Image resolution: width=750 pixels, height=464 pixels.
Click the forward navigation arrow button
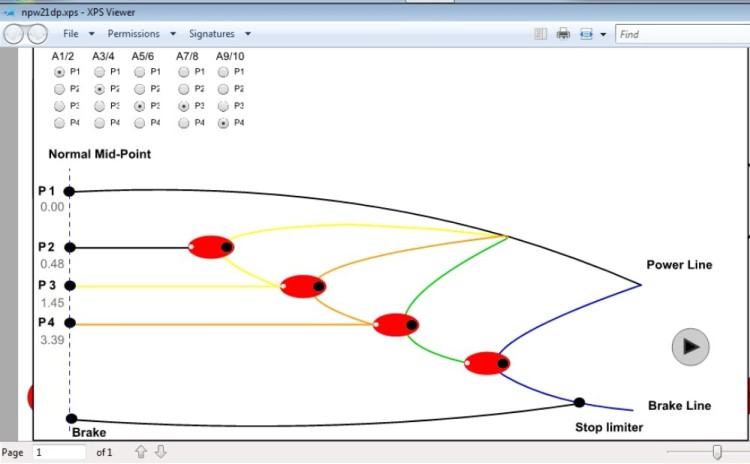tap(37, 34)
